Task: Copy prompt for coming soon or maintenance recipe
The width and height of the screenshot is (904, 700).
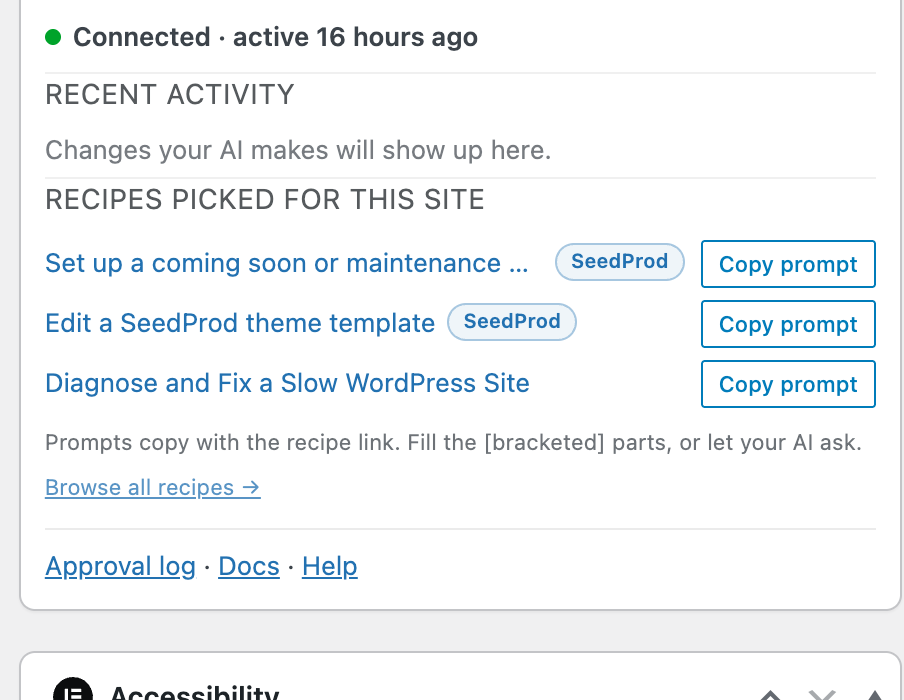Action: click(x=788, y=264)
